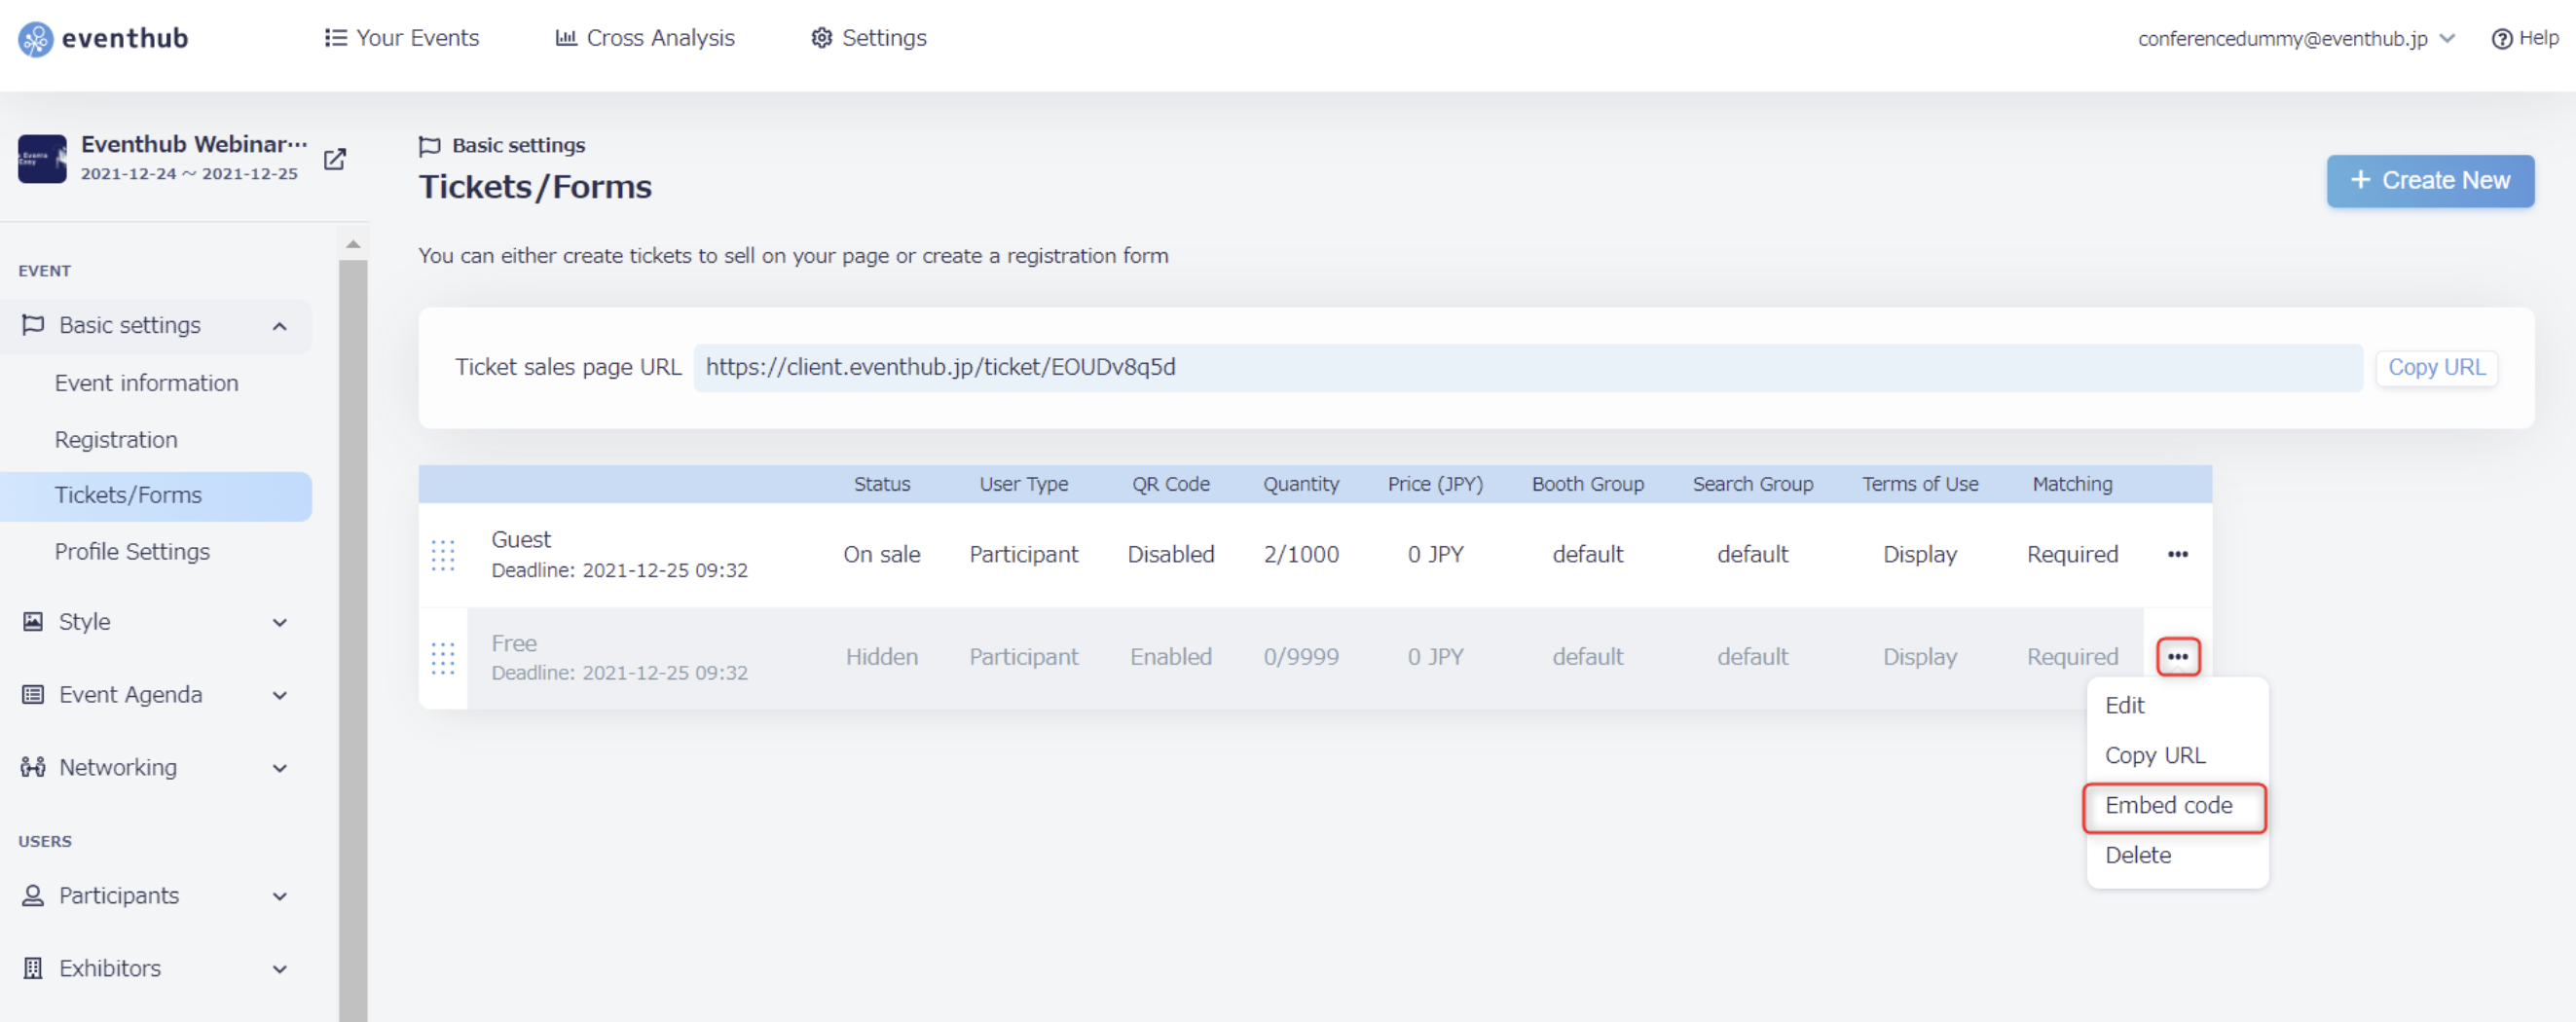
Task: Expand the Style section chevron
Action: pyautogui.click(x=280, y=622)
